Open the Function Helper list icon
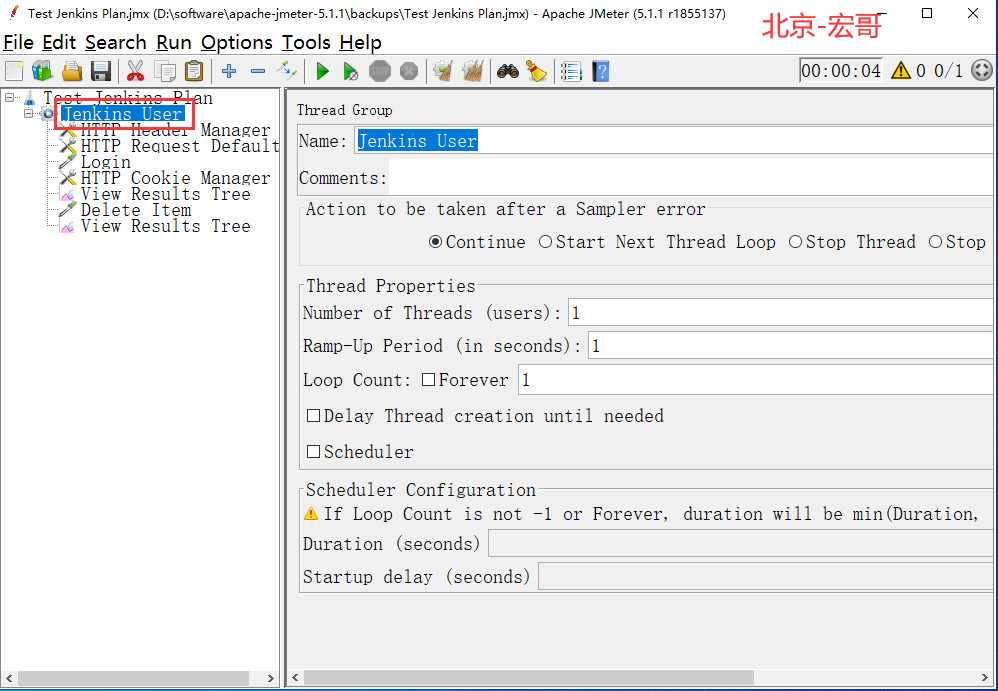The height and width of the screenshot is (691, 998). click(572, 71)
